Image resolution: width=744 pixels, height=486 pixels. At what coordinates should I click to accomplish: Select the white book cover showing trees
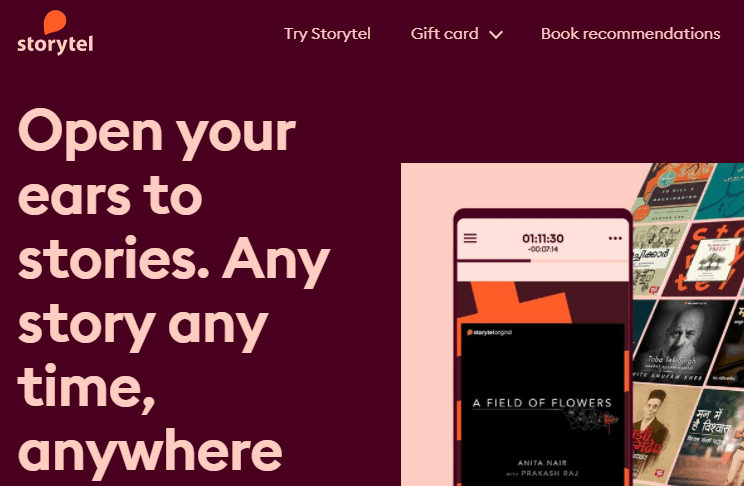coord(715,261)
